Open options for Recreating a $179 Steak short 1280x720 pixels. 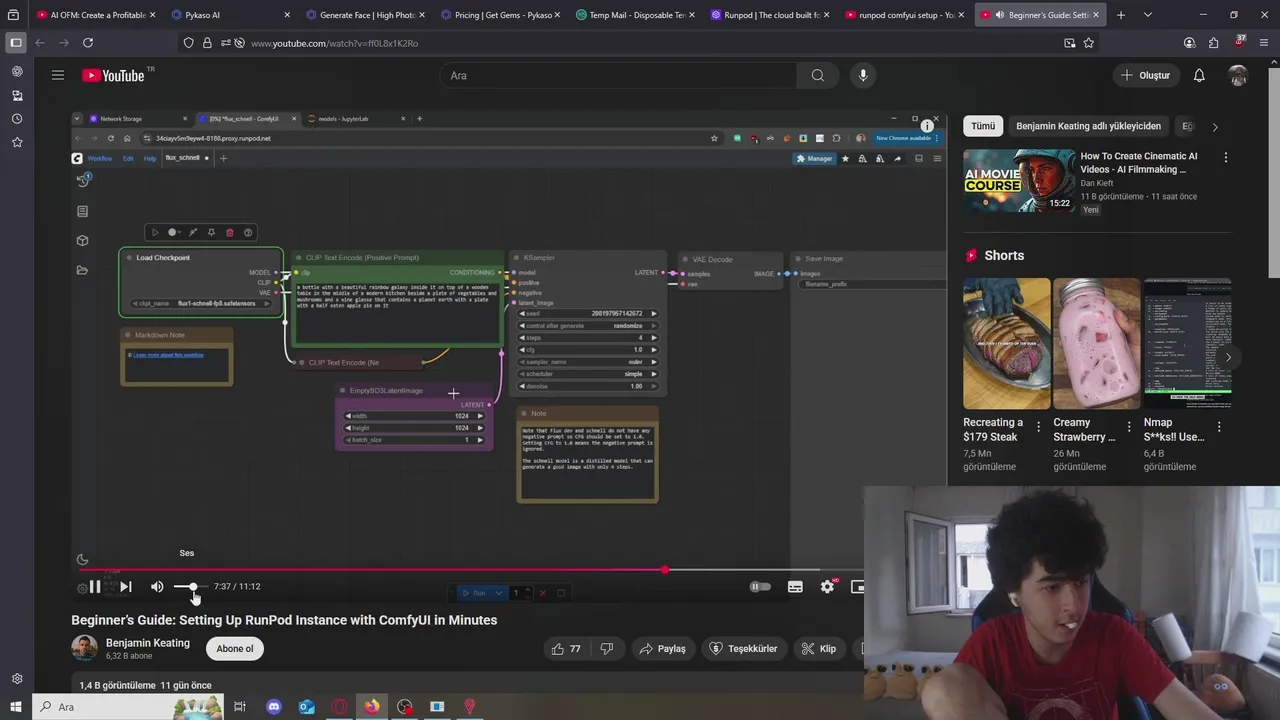pyautogui.click(x=1038, y=426)
